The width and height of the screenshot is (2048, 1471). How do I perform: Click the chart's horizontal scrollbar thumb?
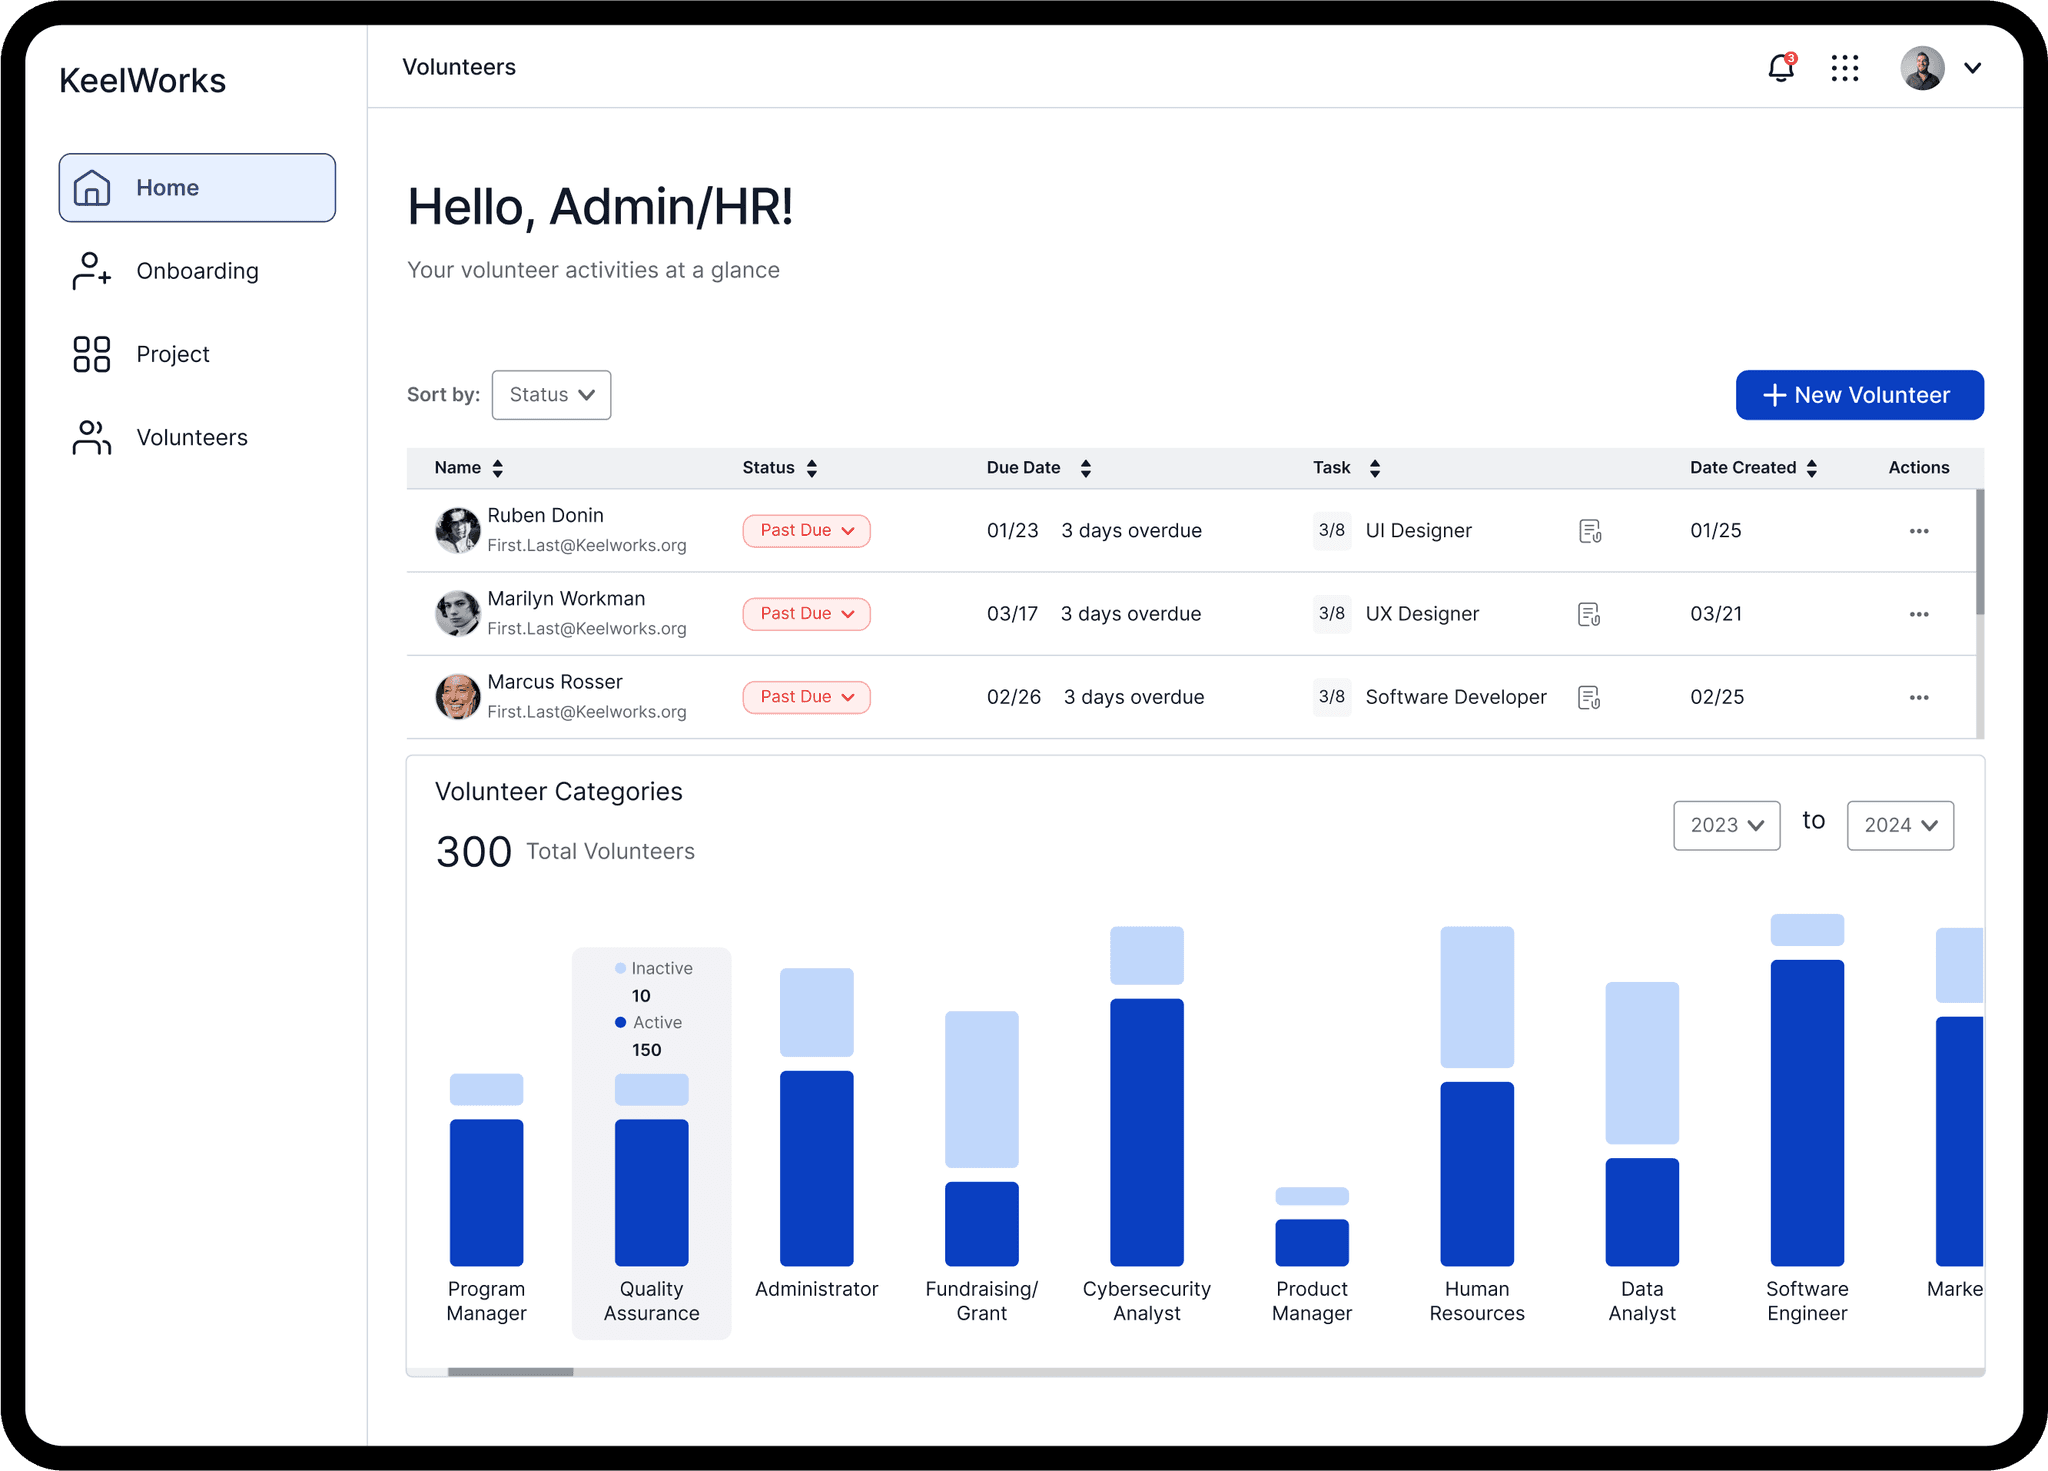click(x=510, y=1372)
